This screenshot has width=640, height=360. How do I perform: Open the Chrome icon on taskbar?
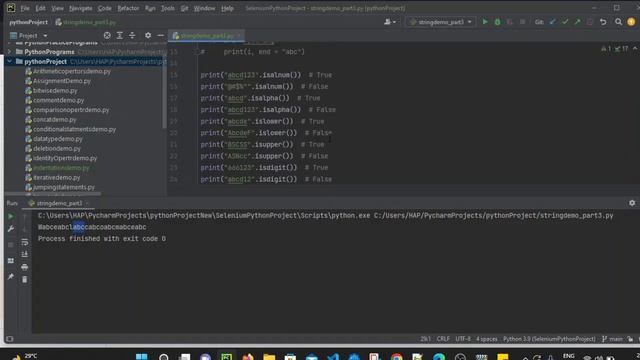click(396, 357)
